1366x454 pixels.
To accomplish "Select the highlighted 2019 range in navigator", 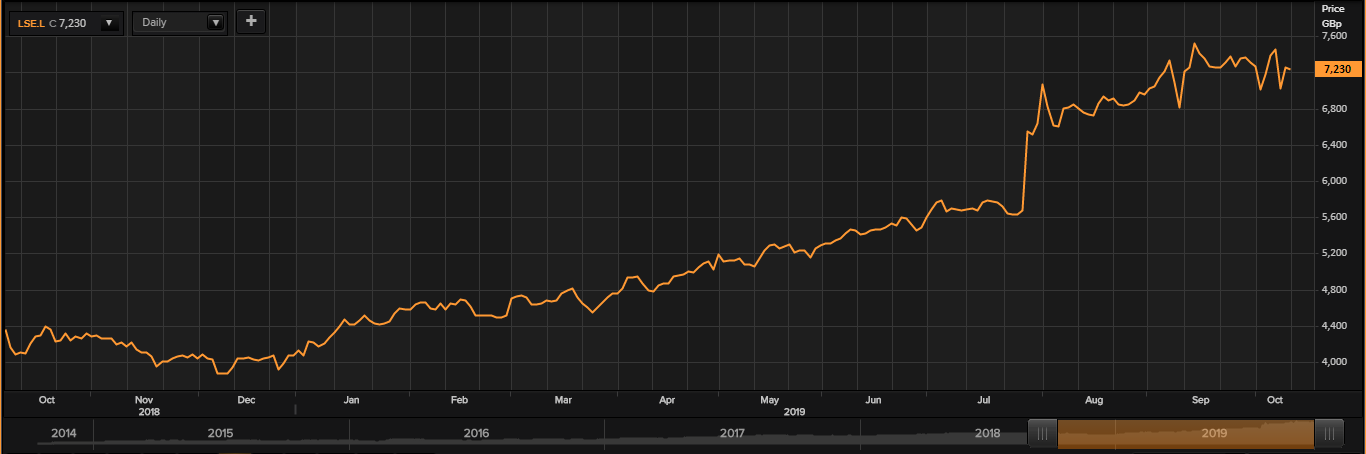I will point(1186,434).
